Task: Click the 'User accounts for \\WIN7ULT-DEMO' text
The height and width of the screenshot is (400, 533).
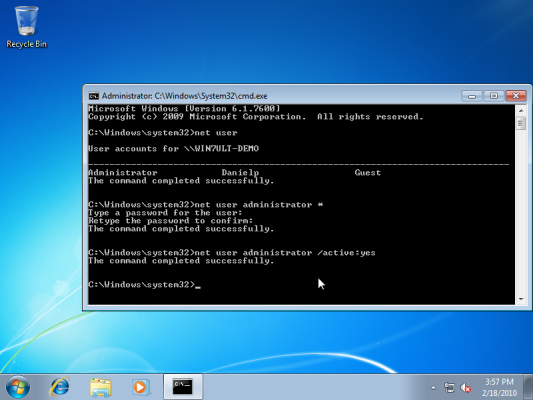Action: [x=173, y=149]
